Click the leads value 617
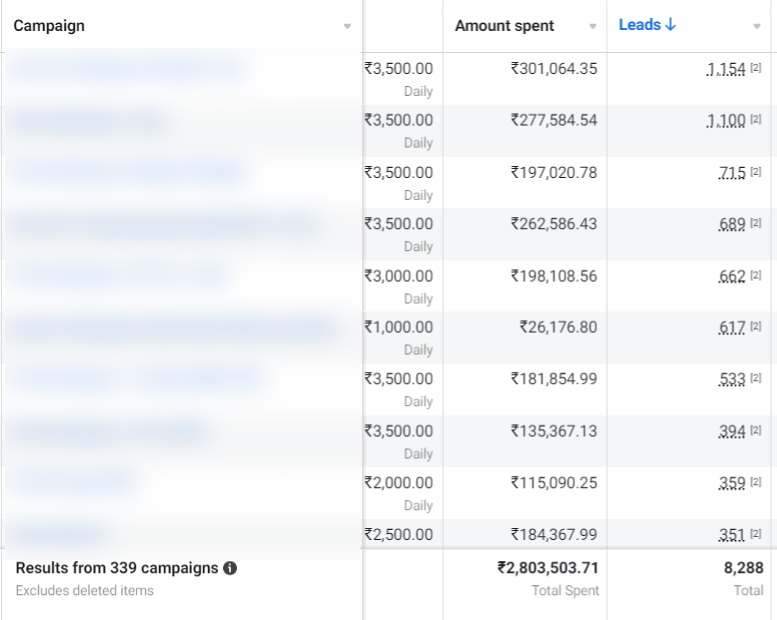This screenshot has width=777, height=620. coord(732,328)
